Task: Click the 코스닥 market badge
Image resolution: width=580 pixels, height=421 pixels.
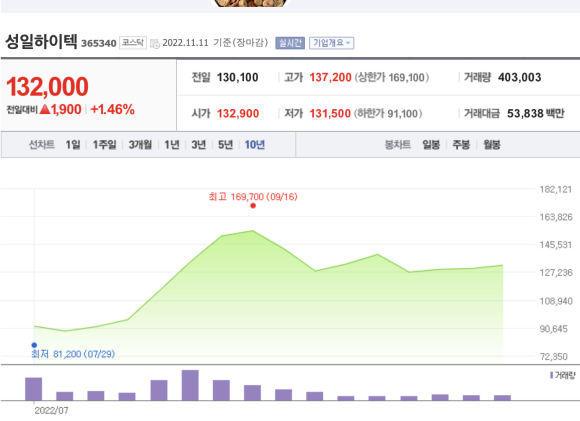Action: pos(133,43)
